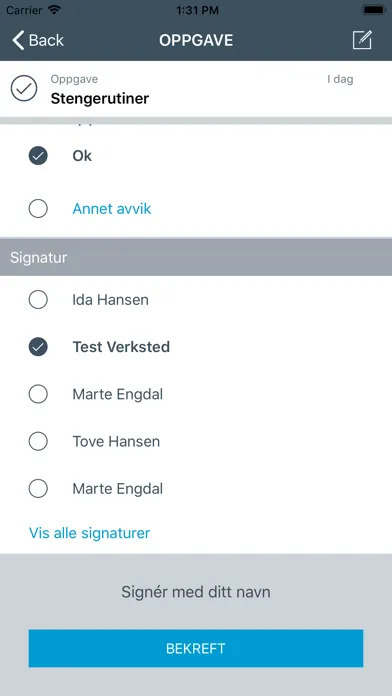Select Marte Engdal radio above Tove Hansen
392x696 pixels.
38,394
